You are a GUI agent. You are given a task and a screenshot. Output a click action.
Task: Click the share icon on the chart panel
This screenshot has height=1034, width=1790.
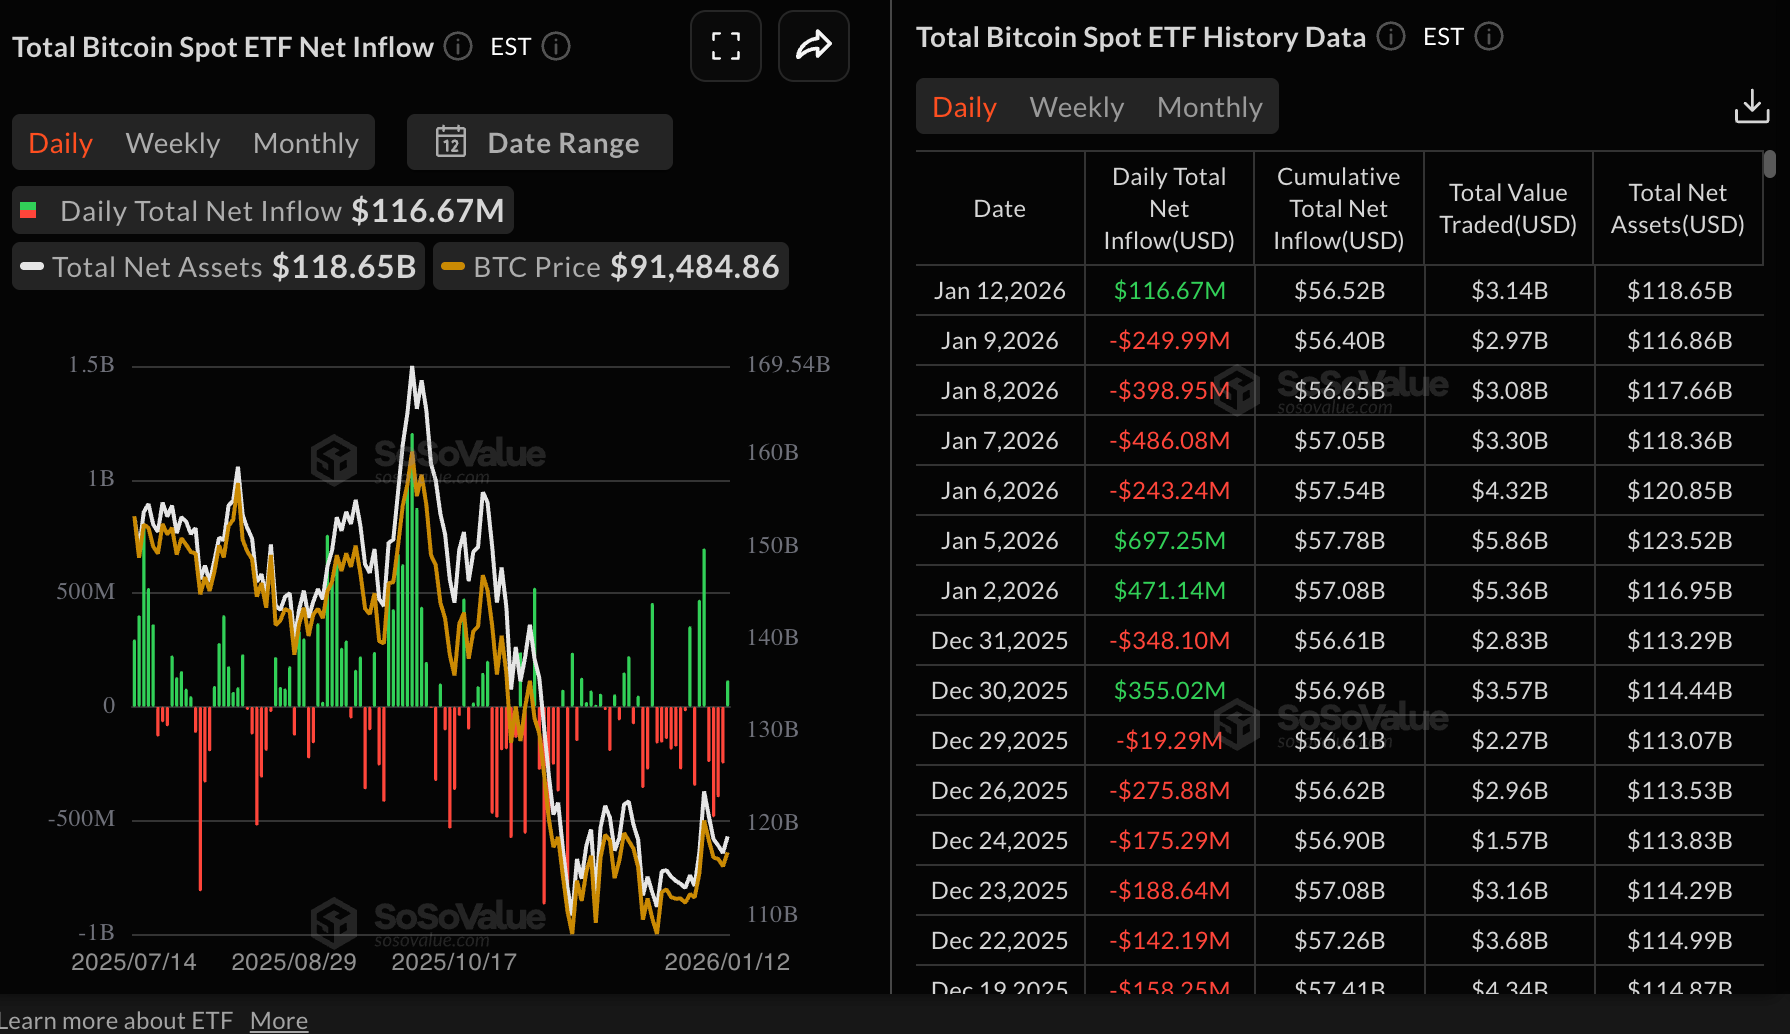pos(813,46)
